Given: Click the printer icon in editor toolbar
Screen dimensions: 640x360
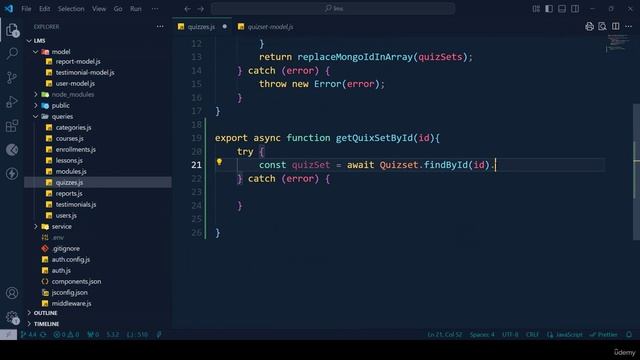Looking at the screenshot, I should coord(589,27).
